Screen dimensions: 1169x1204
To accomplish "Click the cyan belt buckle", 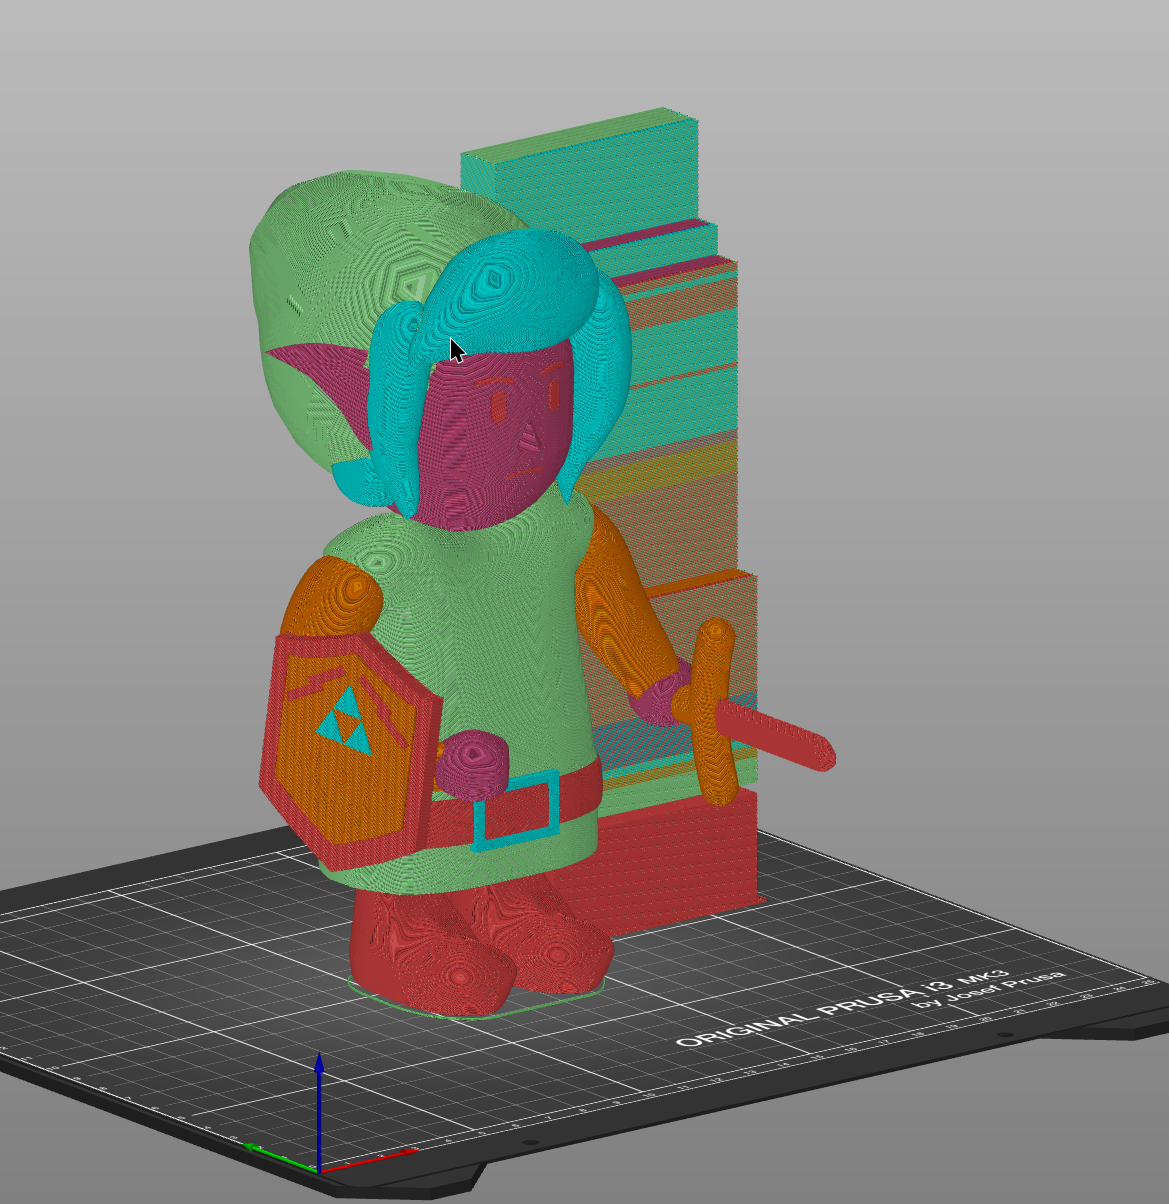I will (x=517, y=810).
